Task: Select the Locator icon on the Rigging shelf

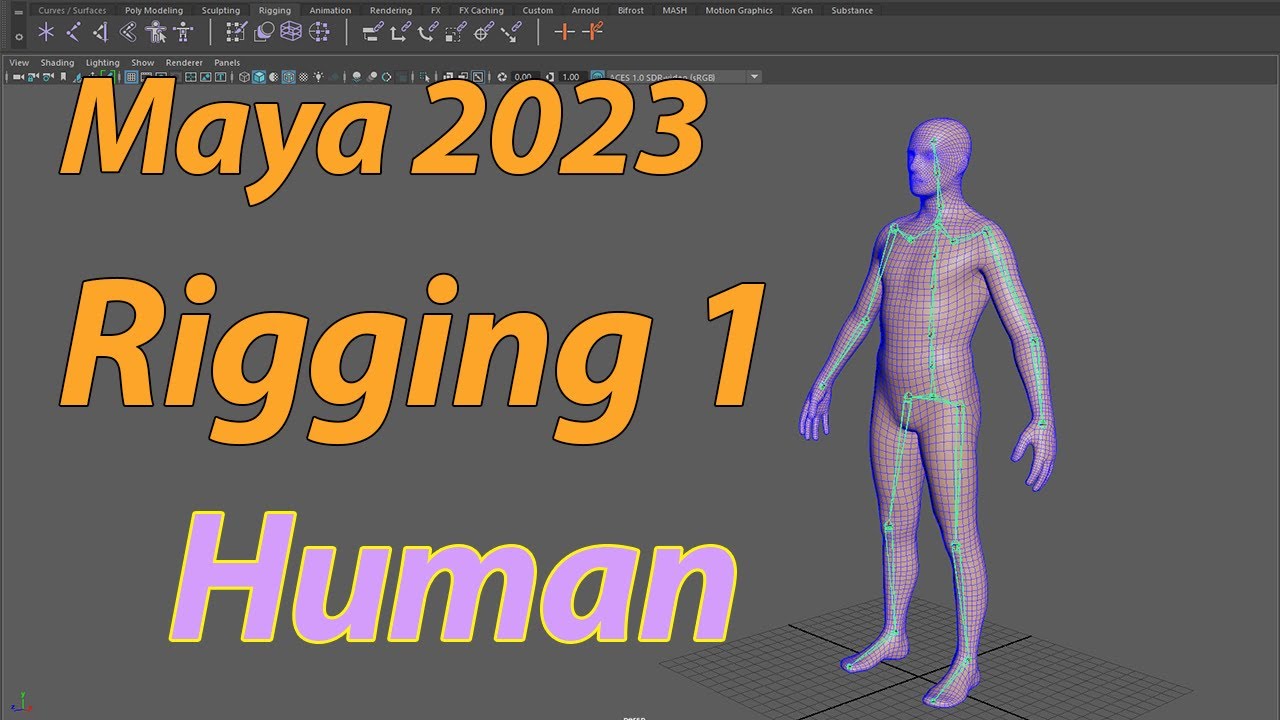Action: pos(46,32)
